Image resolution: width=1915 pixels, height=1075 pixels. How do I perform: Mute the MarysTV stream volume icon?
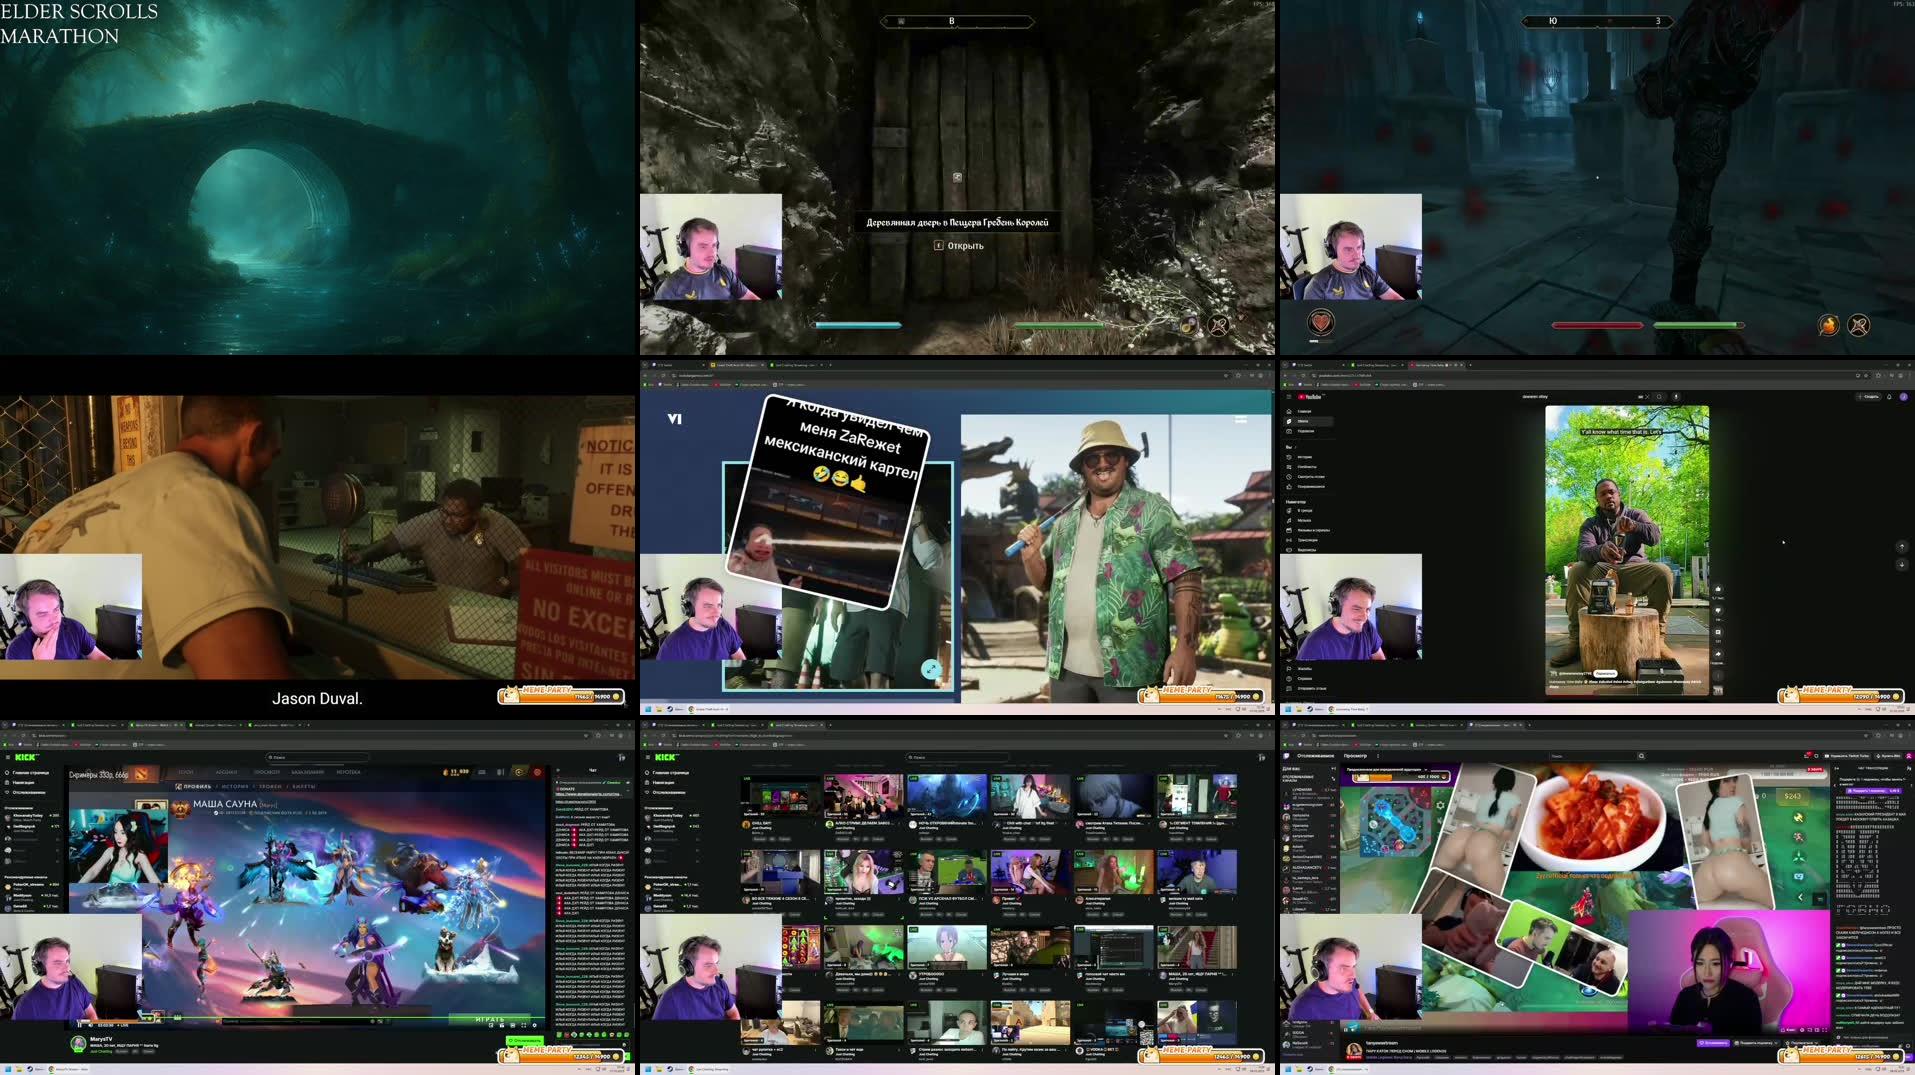pos(90,1025)
